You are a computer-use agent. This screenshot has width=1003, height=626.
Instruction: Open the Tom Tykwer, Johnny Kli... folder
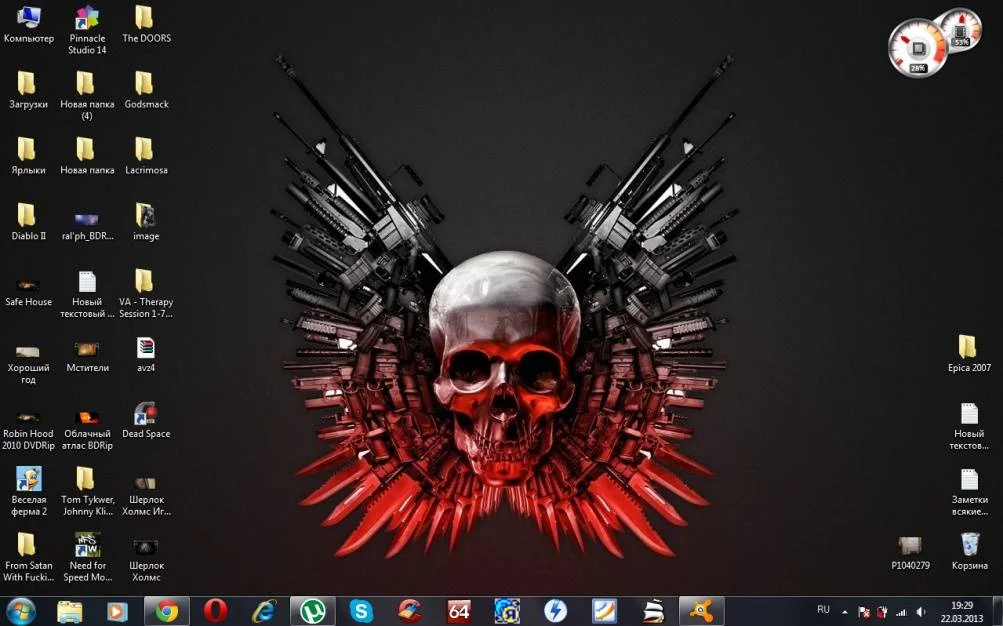tap(87, 492)
